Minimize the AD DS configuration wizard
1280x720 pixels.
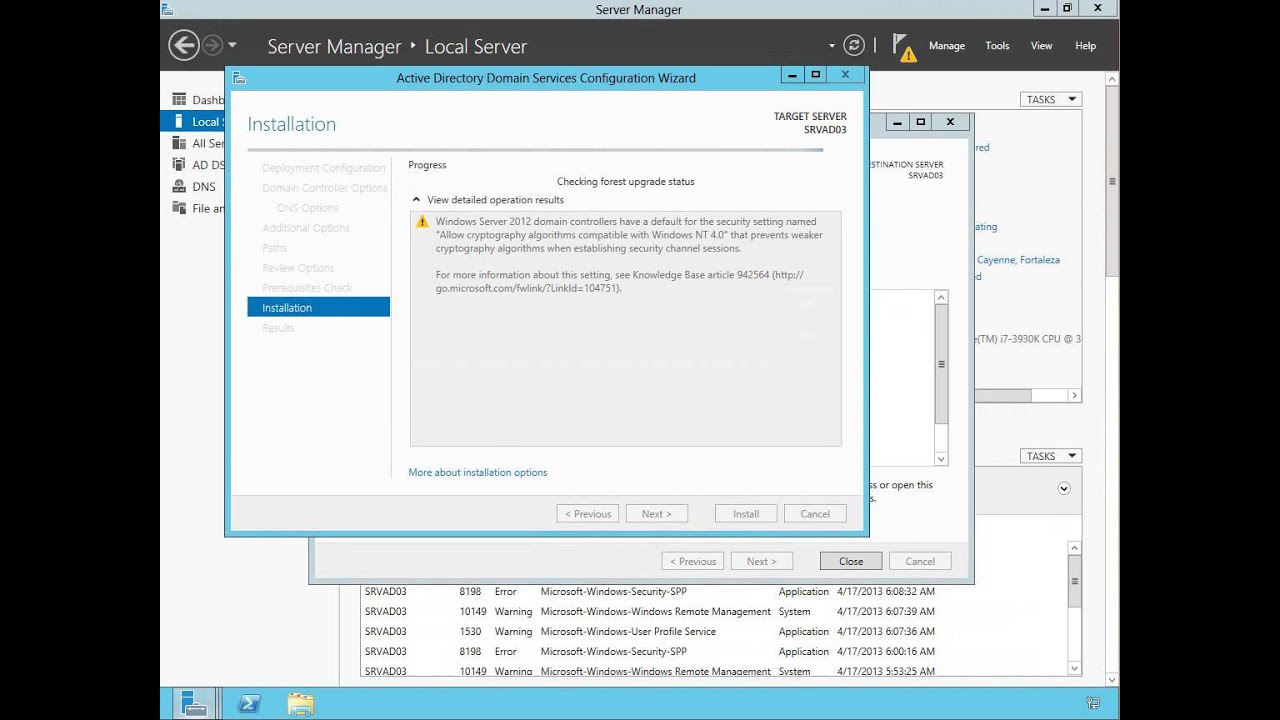pyautogui.click(x=793, y=75)
